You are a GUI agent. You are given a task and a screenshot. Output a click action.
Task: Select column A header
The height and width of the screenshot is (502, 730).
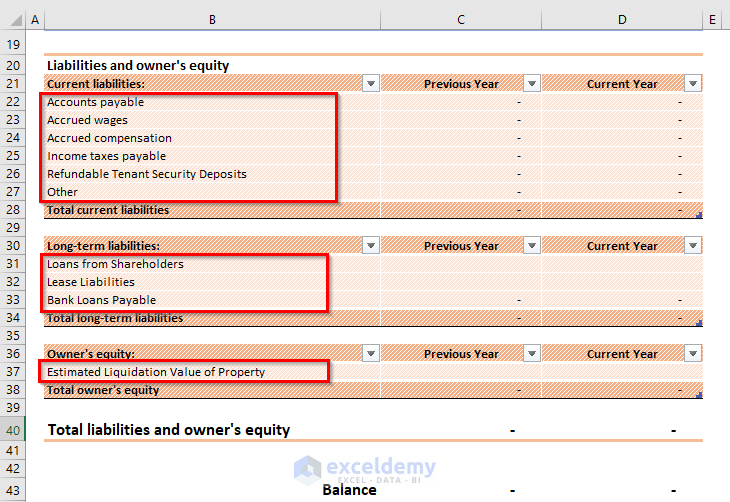[x=35, y=20]
